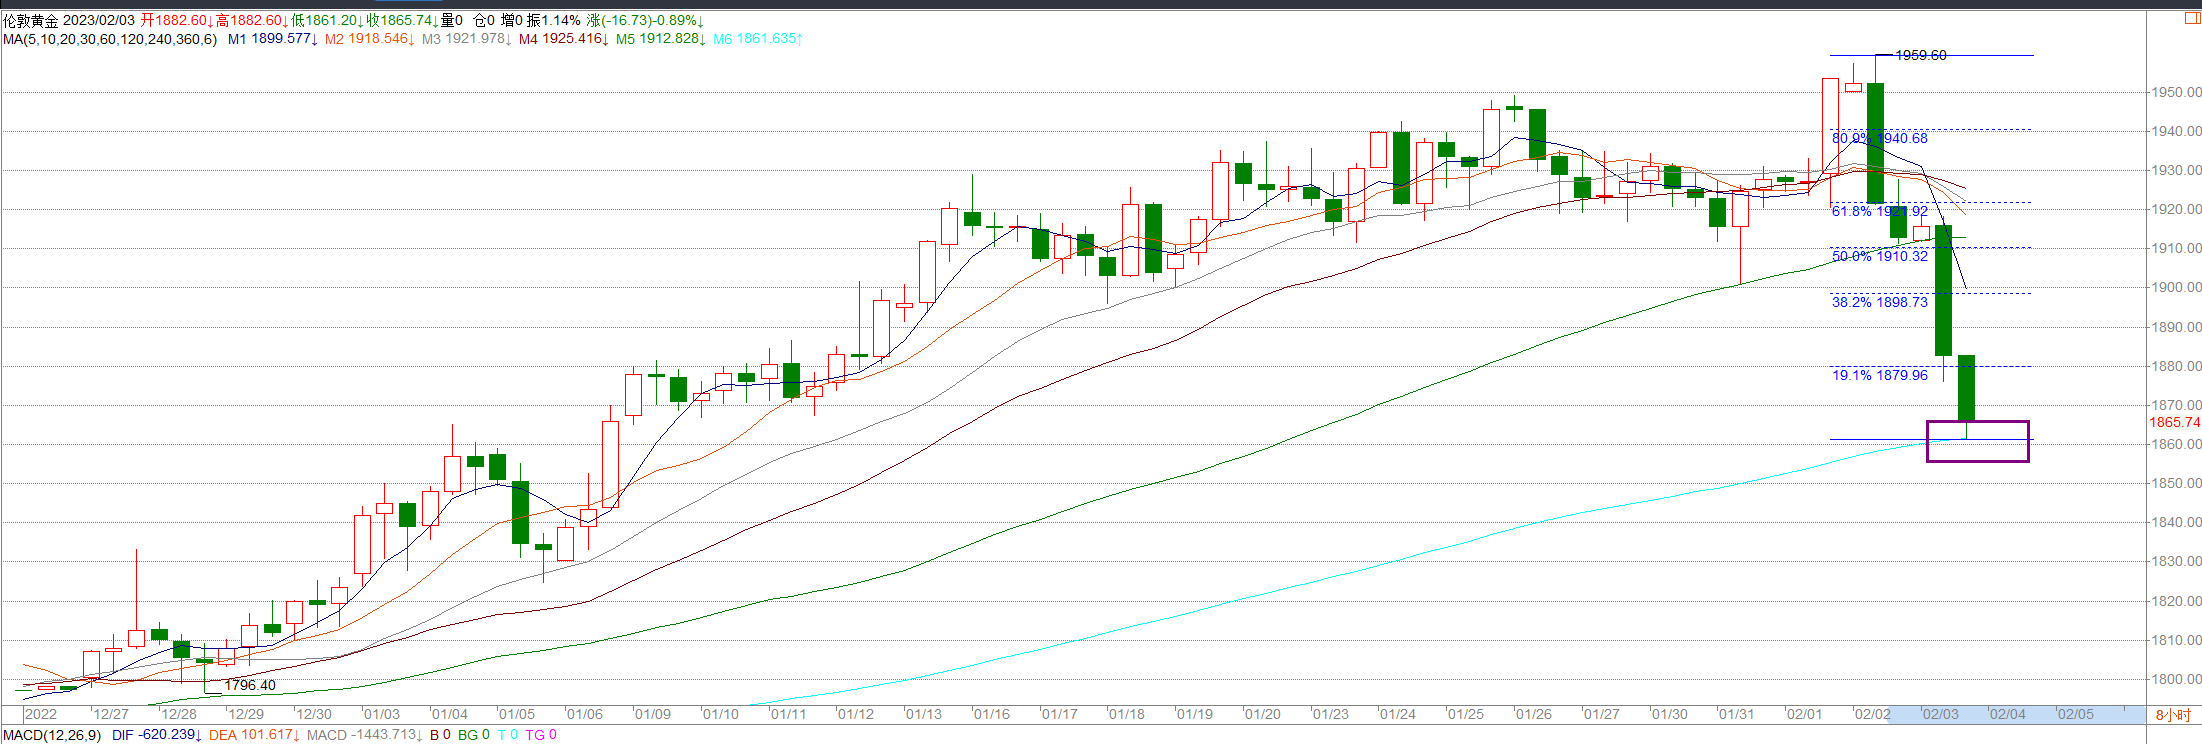This screenshot has height=744, width=2202.
Task: Click the 02/04 date on time axis
Action: [x=2008, y=714]
